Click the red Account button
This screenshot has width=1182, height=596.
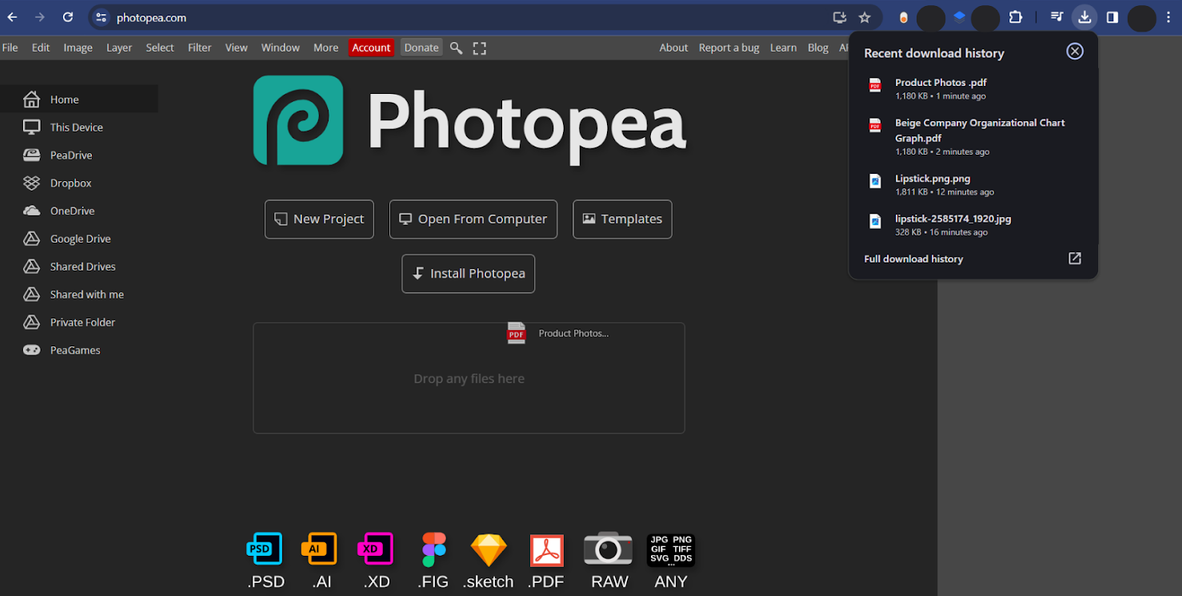[371, 47]
